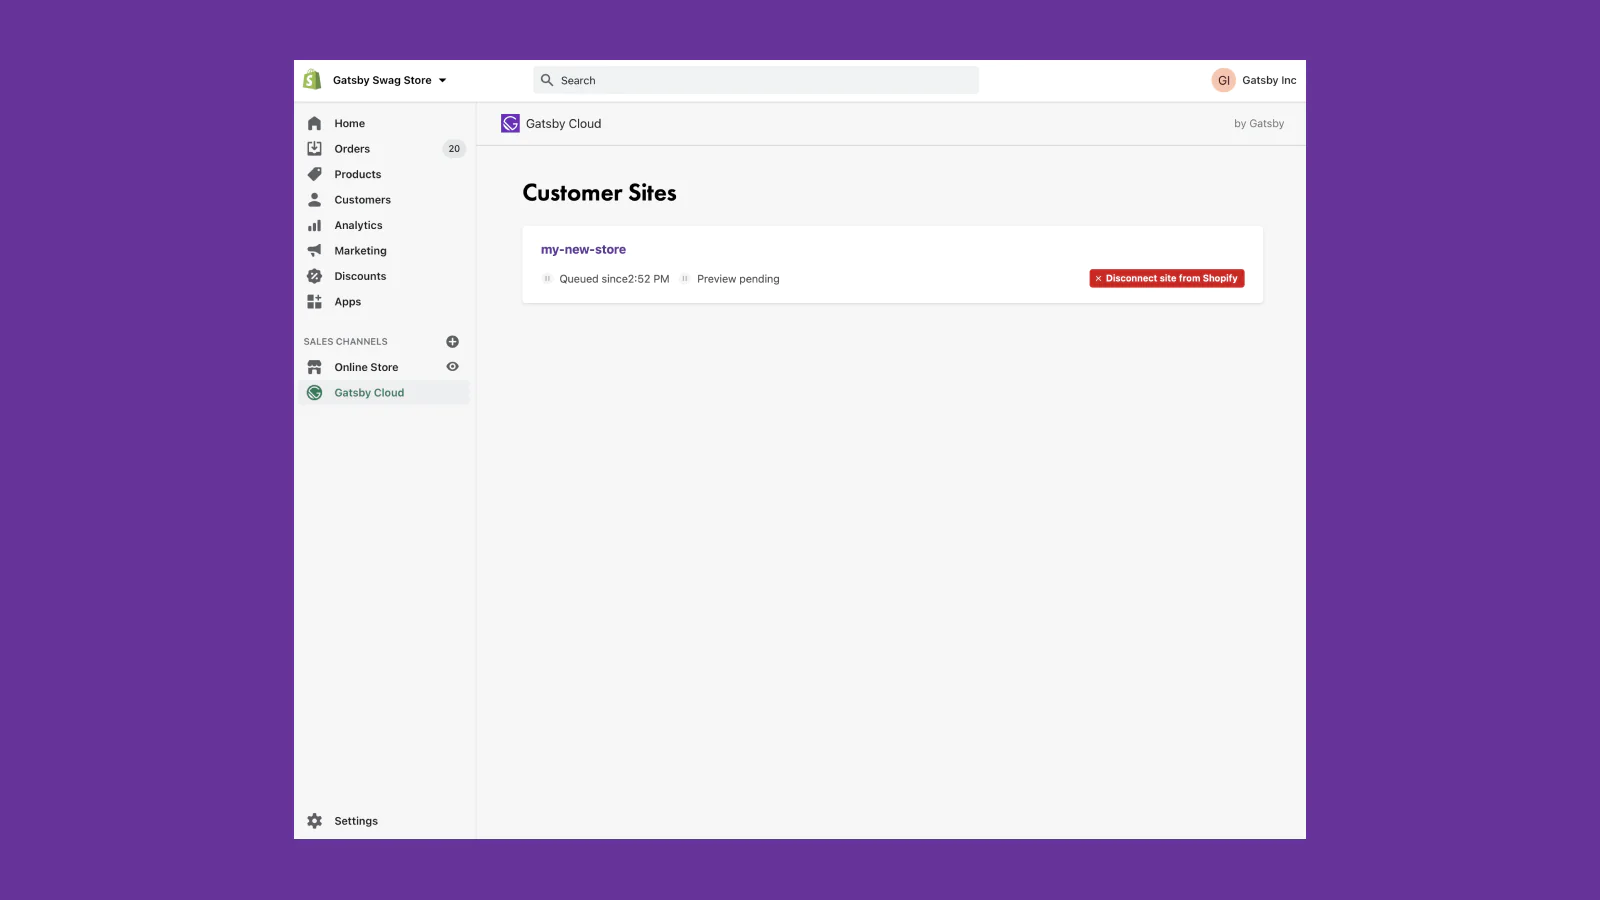Click the Apps grid icon
The width and height of the screenshot is (1600, 900).
tap(314, 302)
